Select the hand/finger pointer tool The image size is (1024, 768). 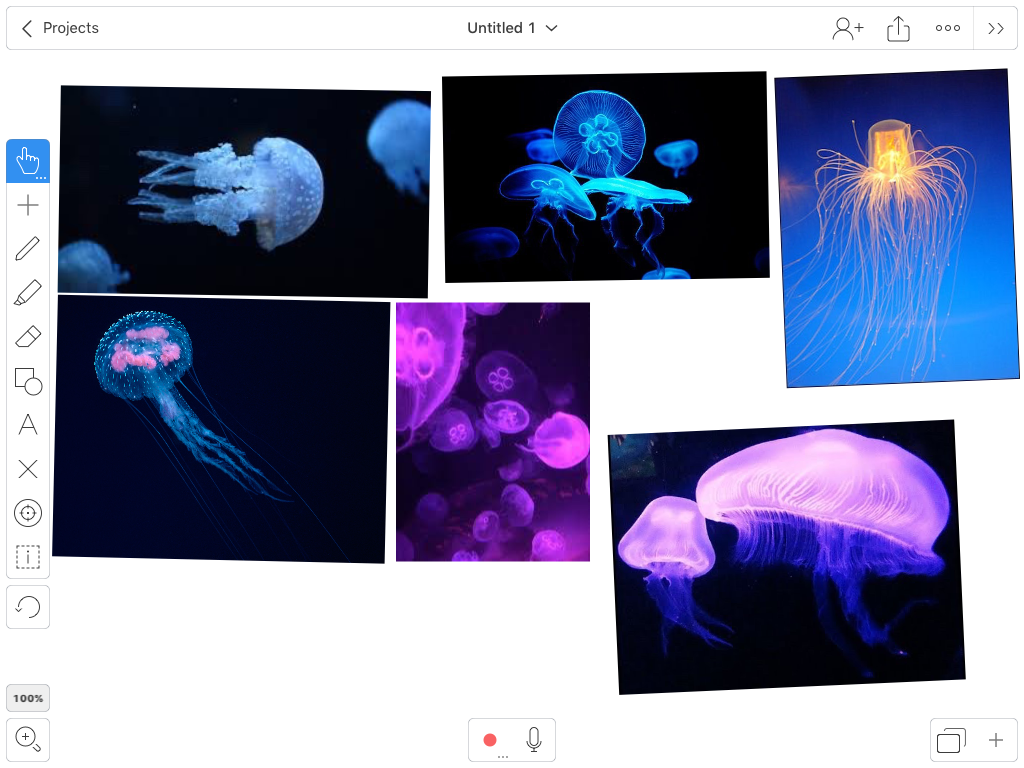(28, 161)
